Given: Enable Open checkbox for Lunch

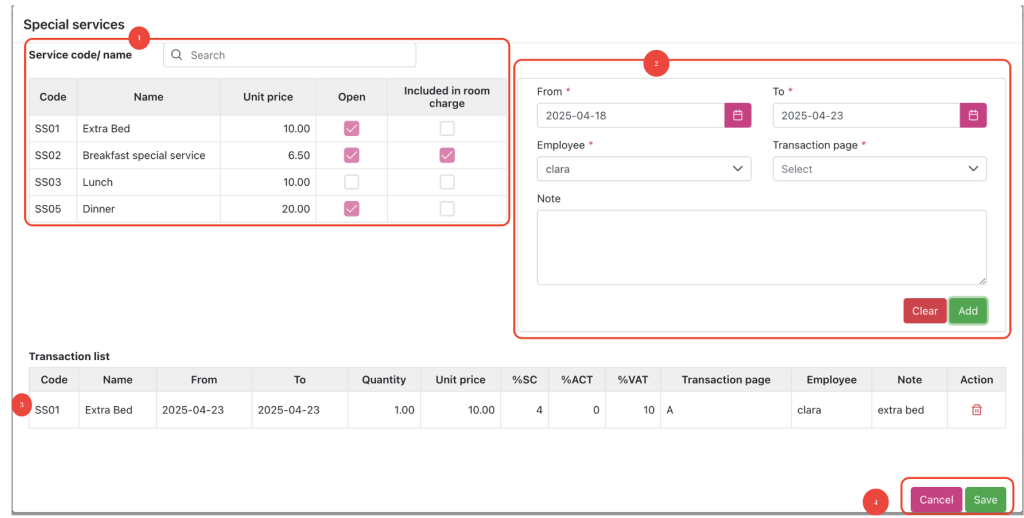Looking at the screenshot, I should (x=351, y=182).
